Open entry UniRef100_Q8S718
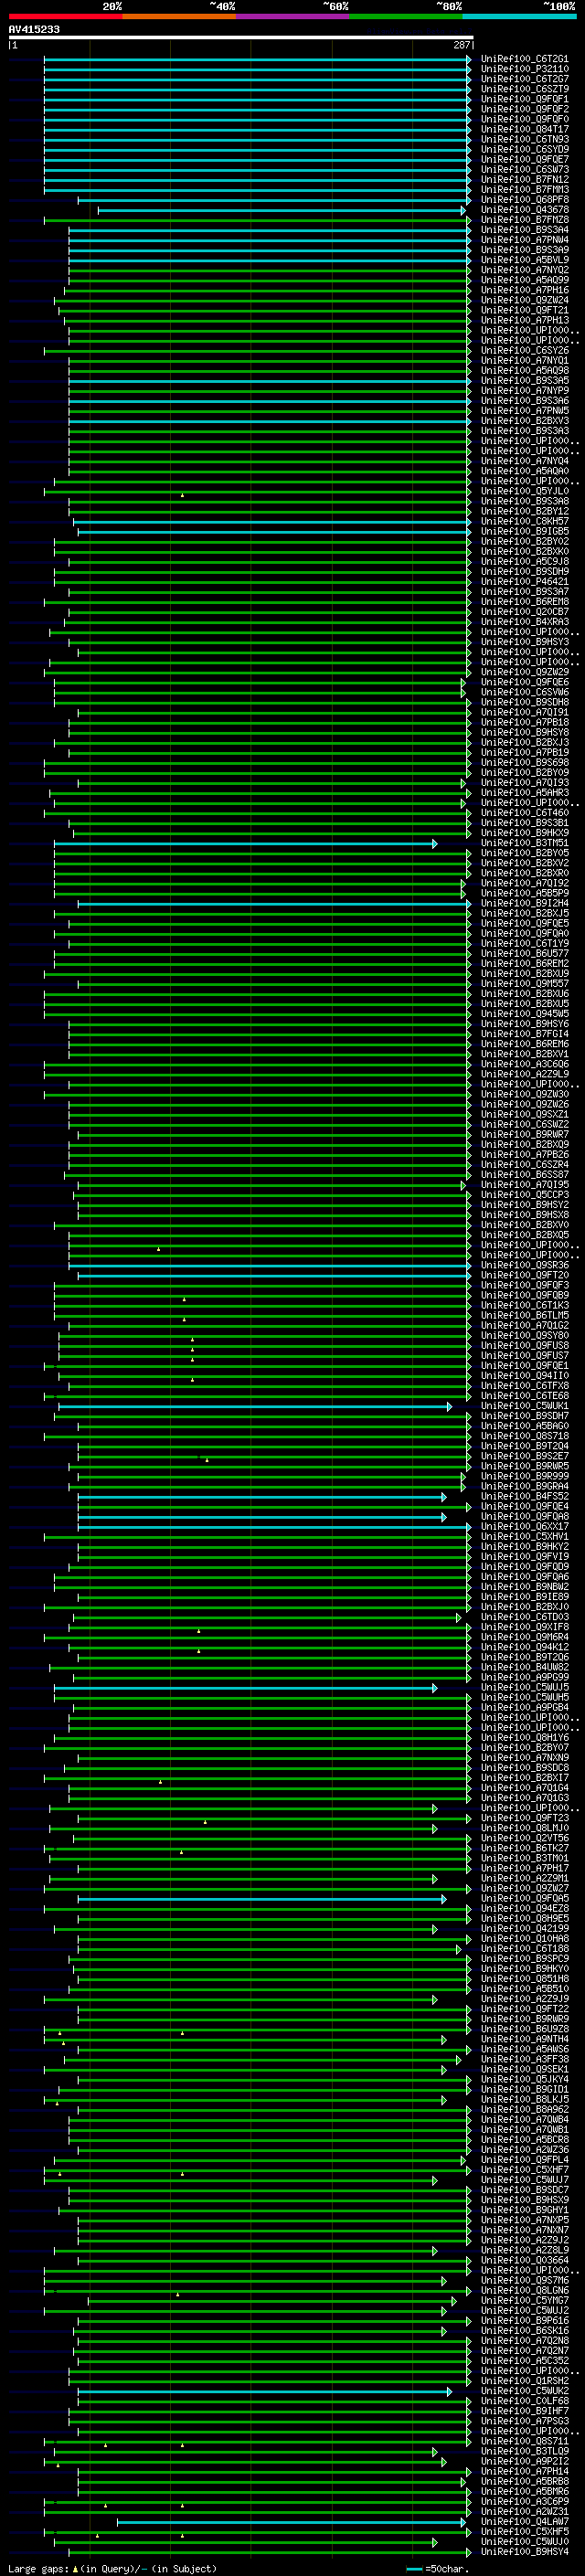 click(525, 1436)
